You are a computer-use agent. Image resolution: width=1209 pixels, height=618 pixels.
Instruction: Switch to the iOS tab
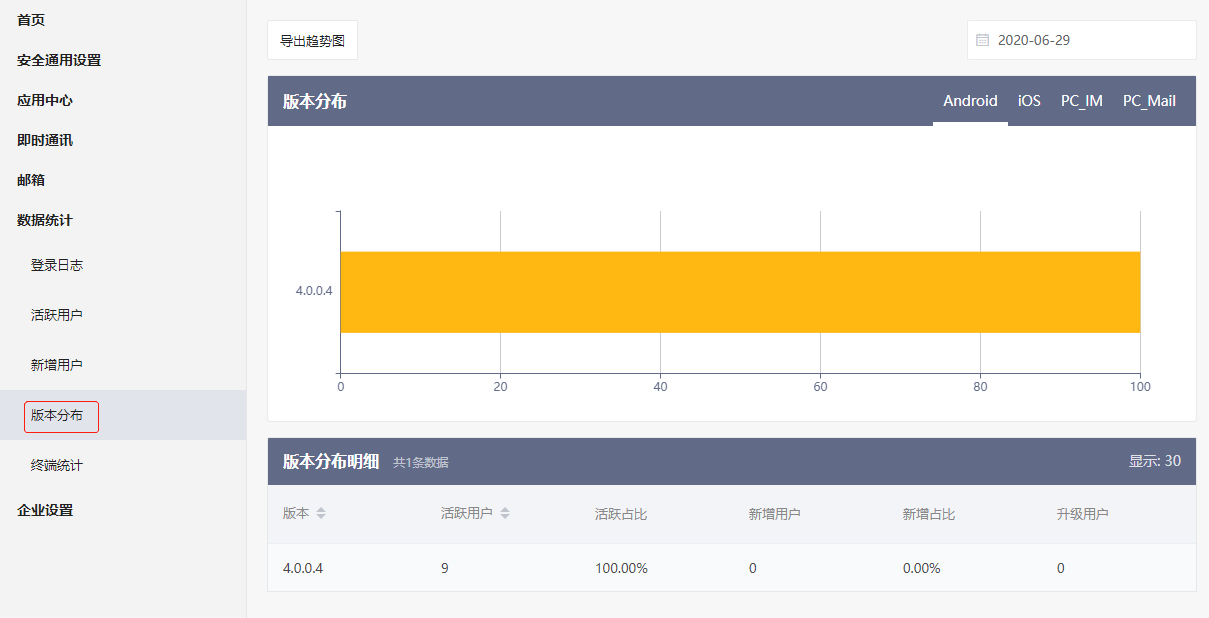1029,101
